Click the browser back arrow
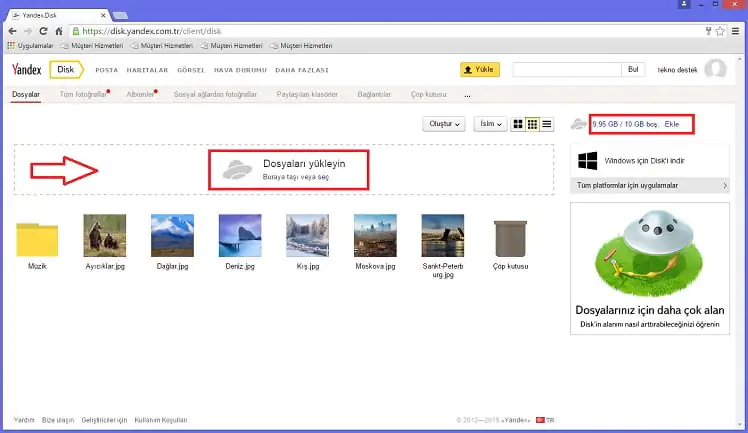Screen dimensions: 748x433 (x=12, y=31)
